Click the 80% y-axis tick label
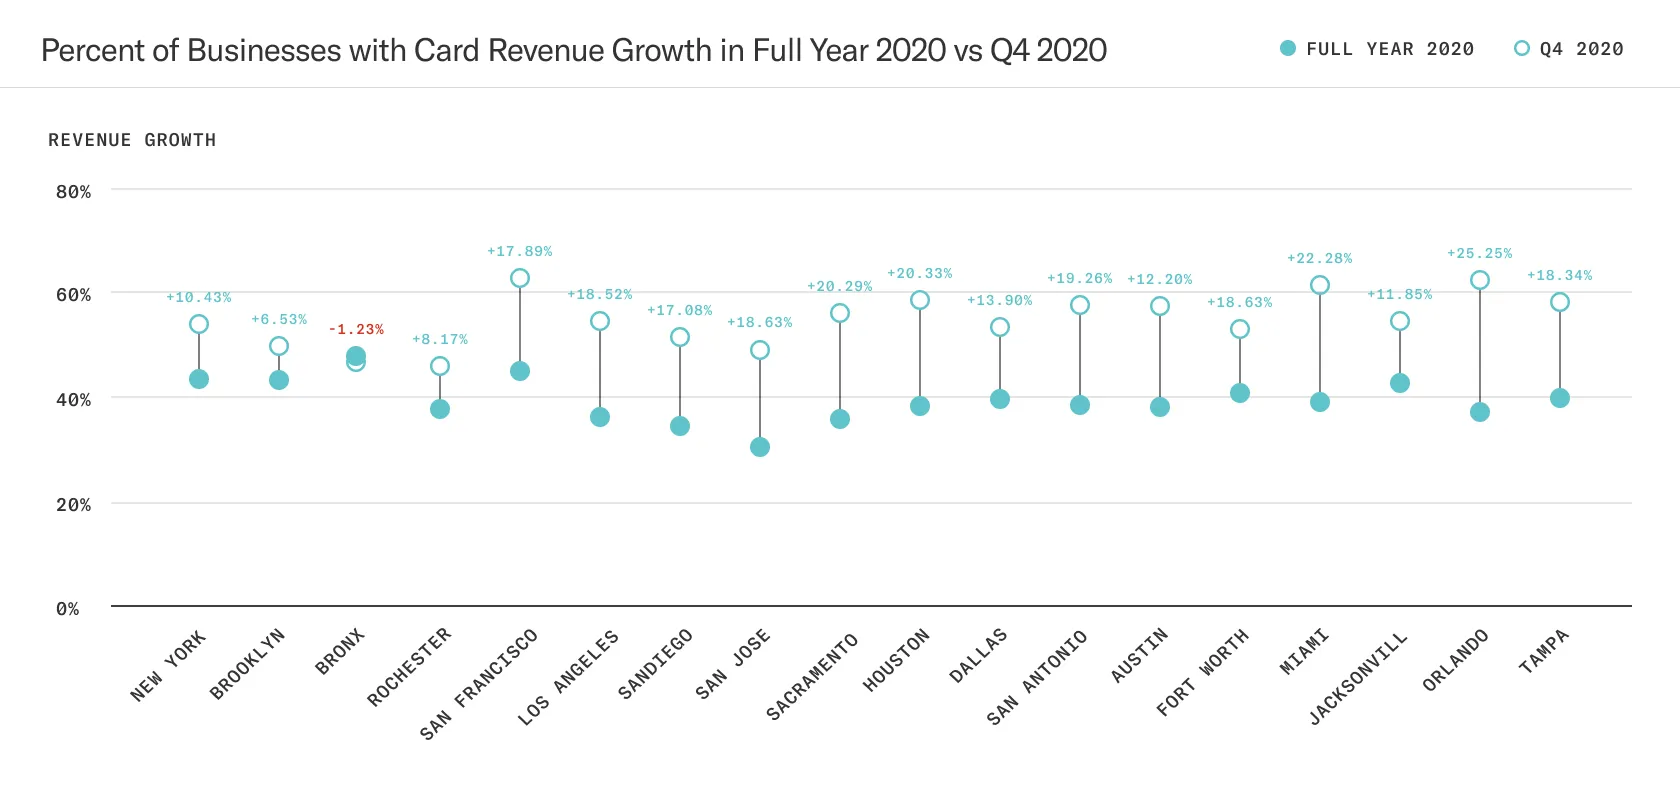The height and width of the screenshot is (785, 1680). (x=73, y=191)
